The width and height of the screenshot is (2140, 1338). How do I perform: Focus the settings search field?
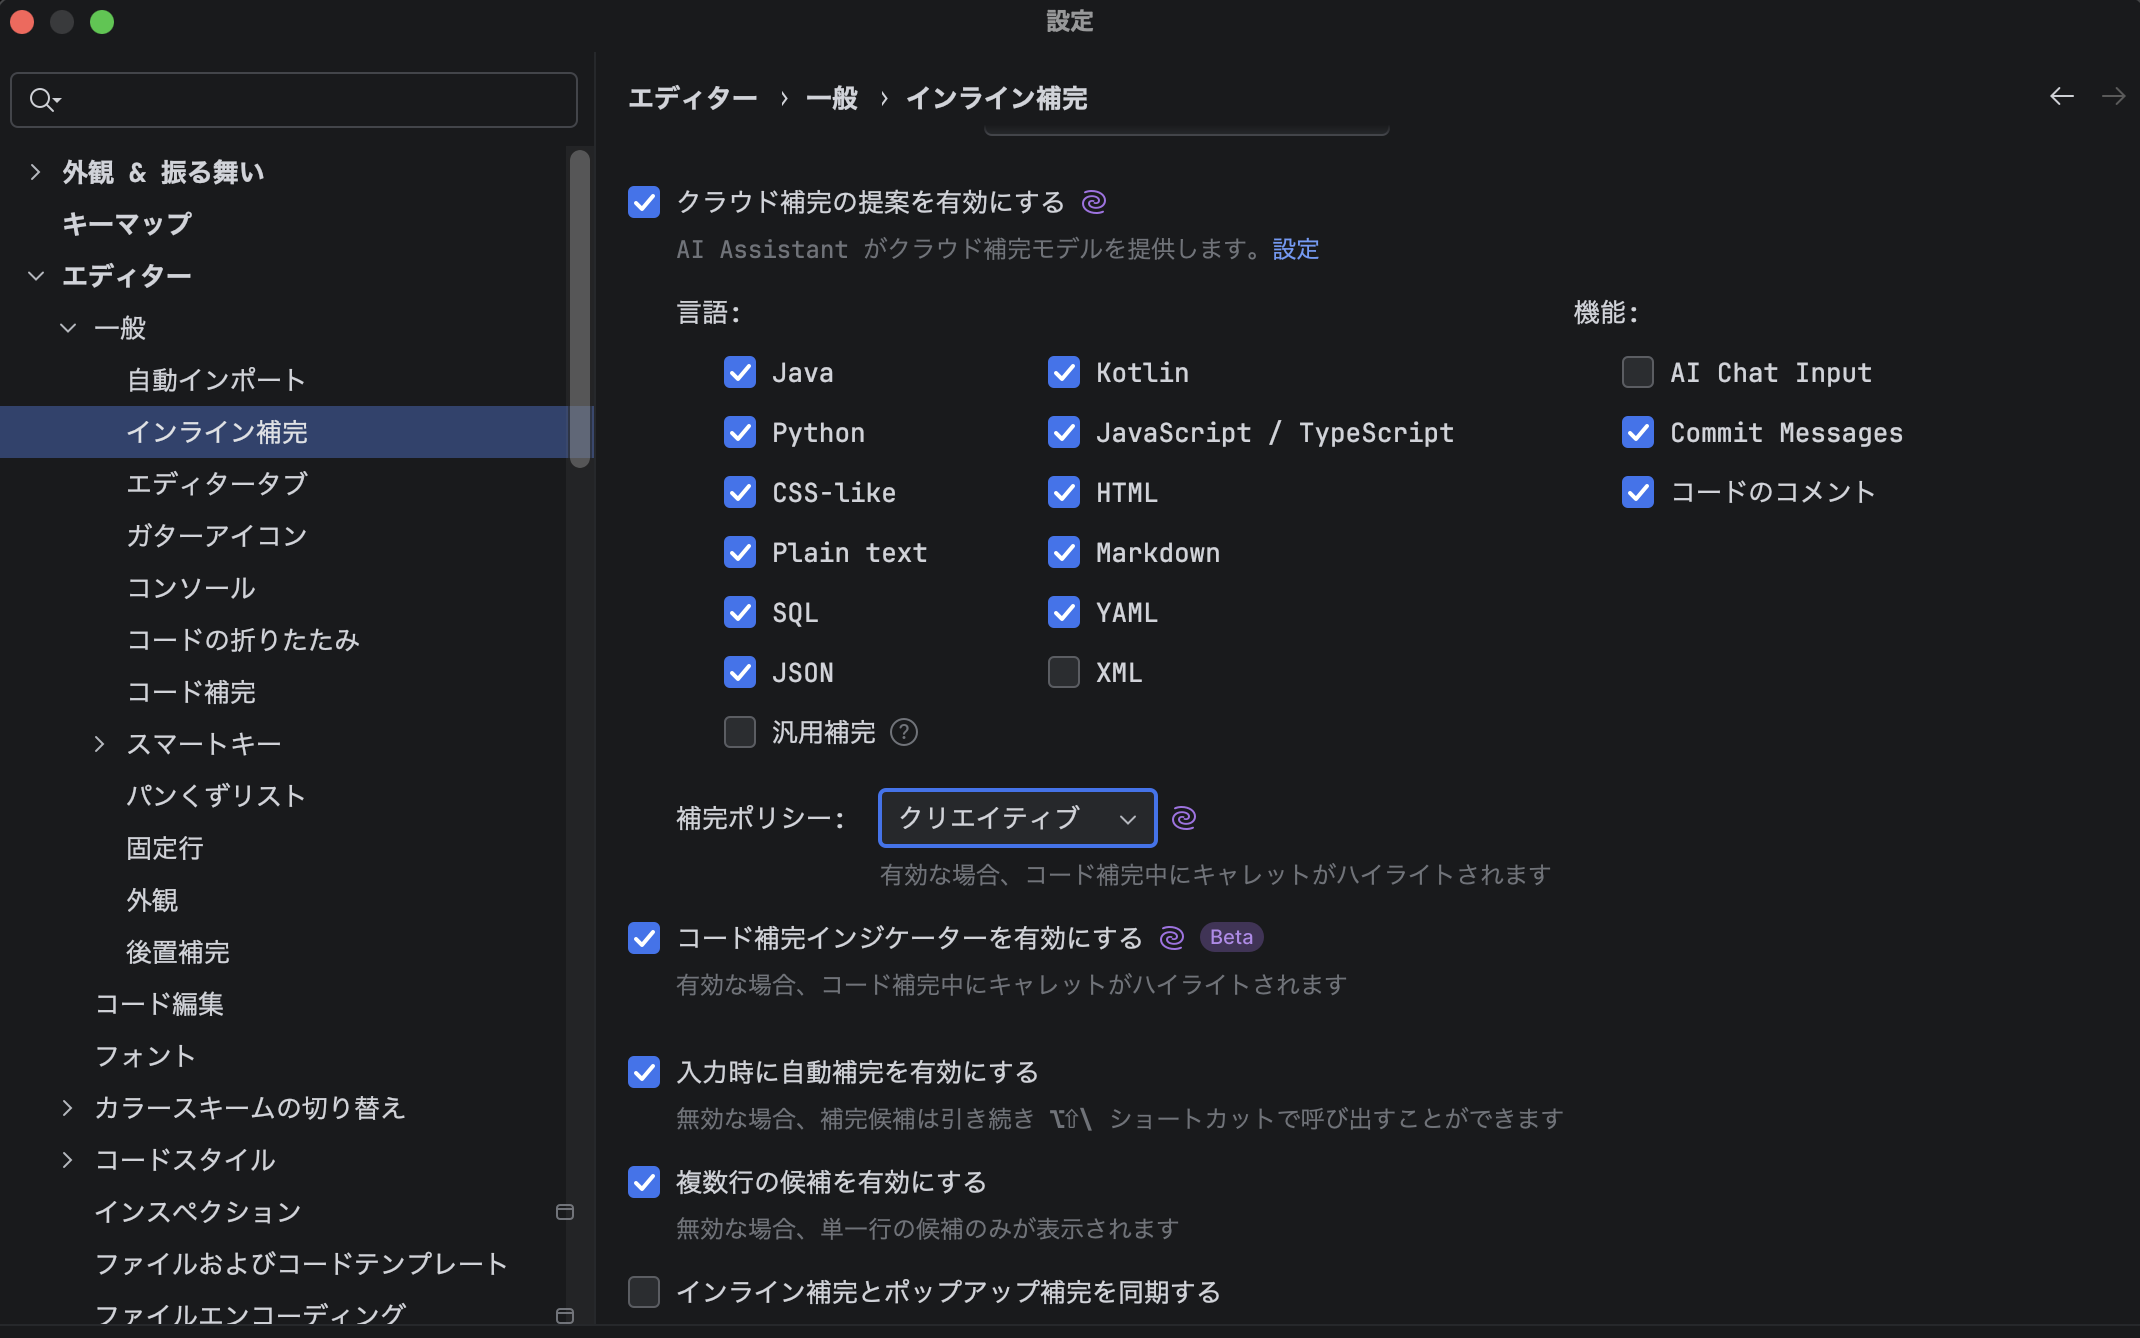click(310, 100)
